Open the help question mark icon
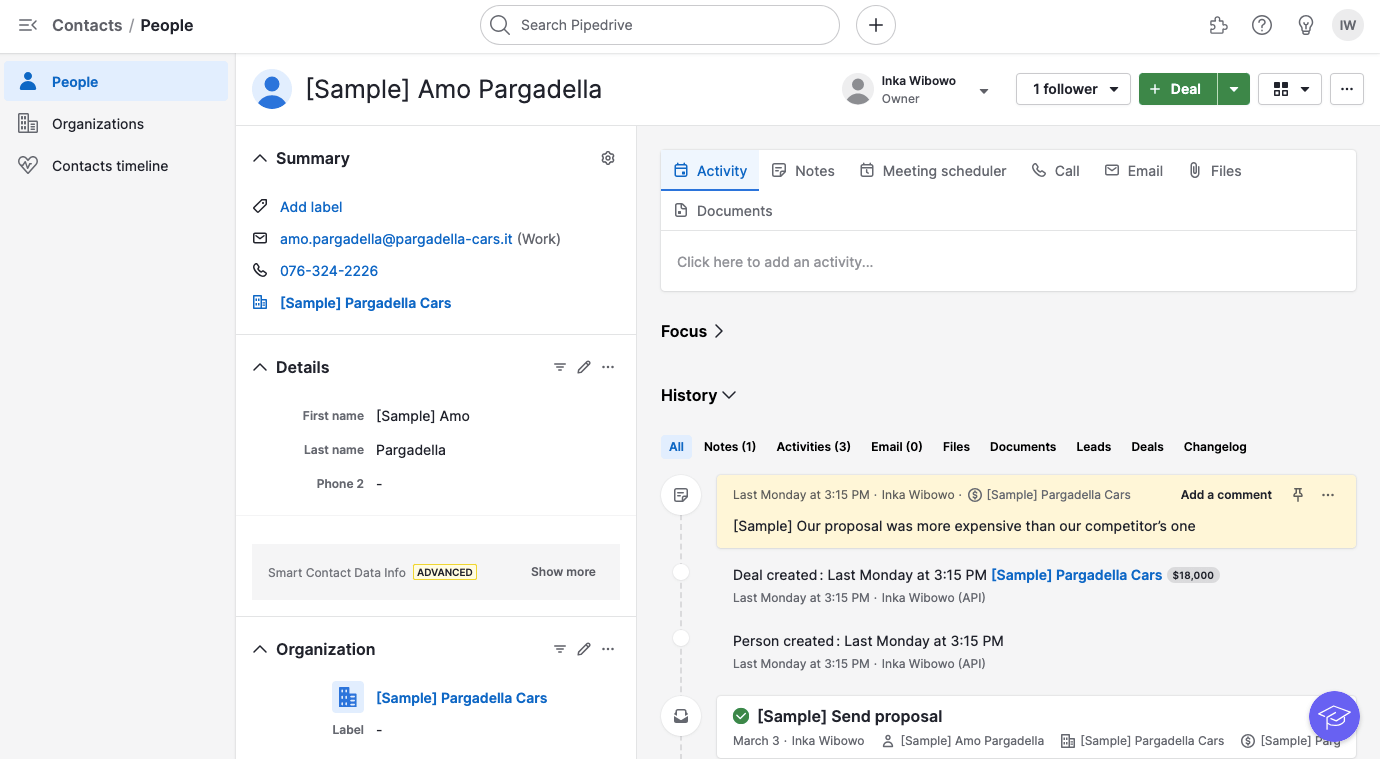The height and width of the screenshot is (759, 1380). tap(1262, 25)
